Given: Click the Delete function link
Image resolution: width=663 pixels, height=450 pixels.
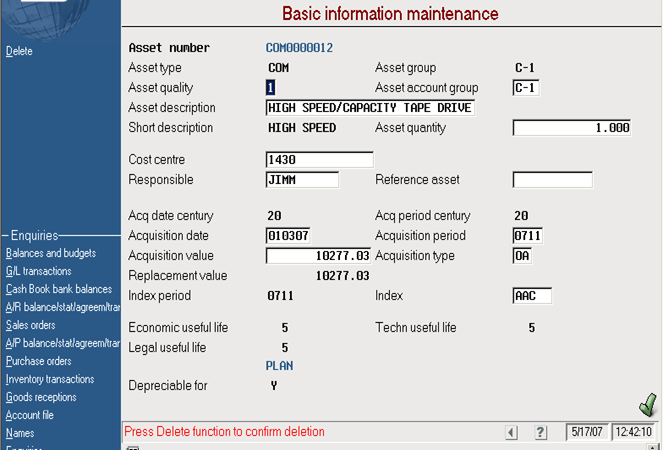Looking at the screenshot, I should coord(19,51).
